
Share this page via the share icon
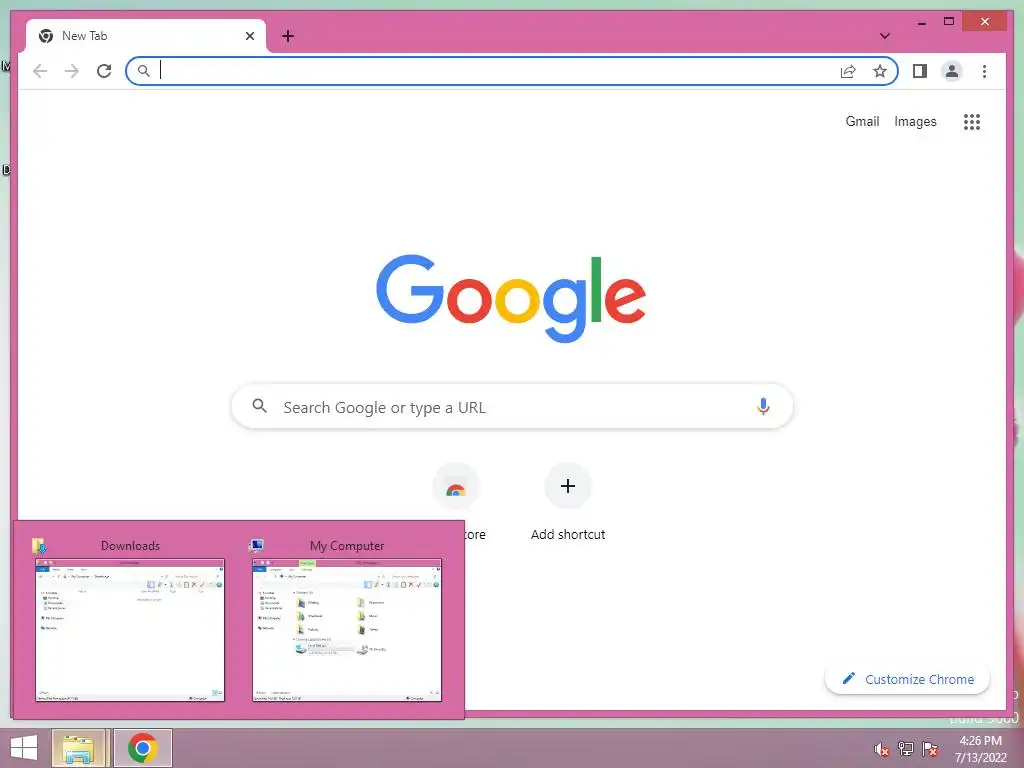(848, 71)
